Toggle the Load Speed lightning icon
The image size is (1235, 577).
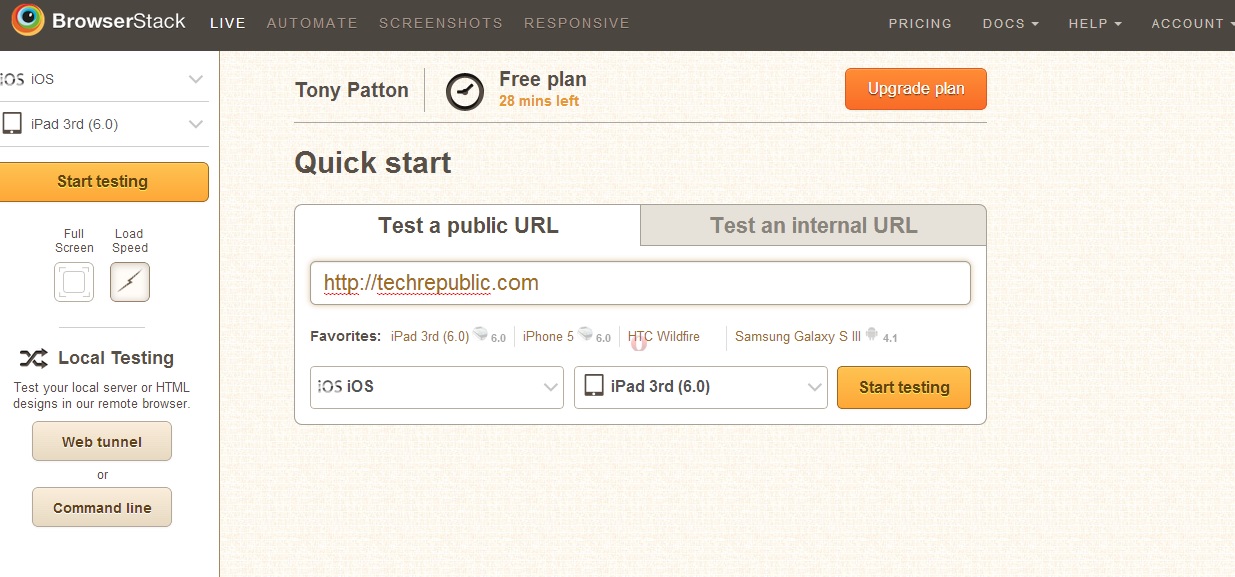point(130,282)
